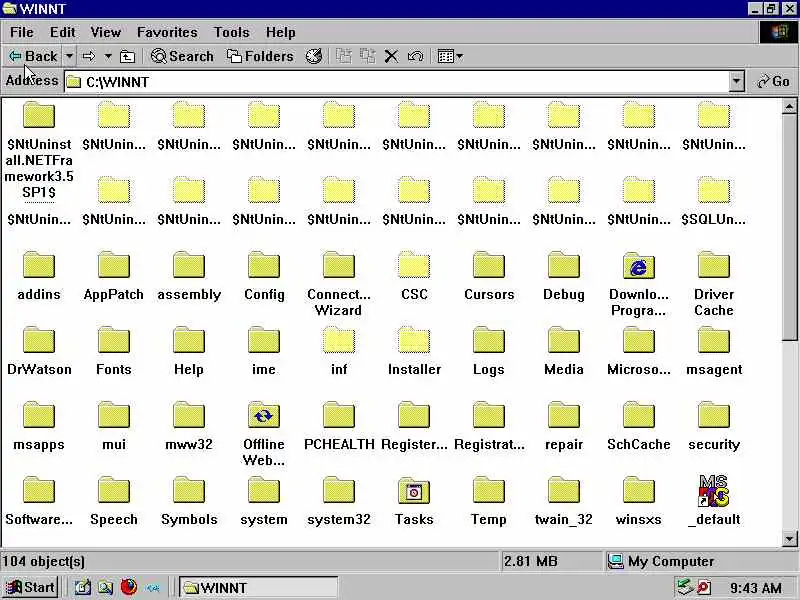
Task: Click the History toolbar icon
Action: [x=314, y=56]
